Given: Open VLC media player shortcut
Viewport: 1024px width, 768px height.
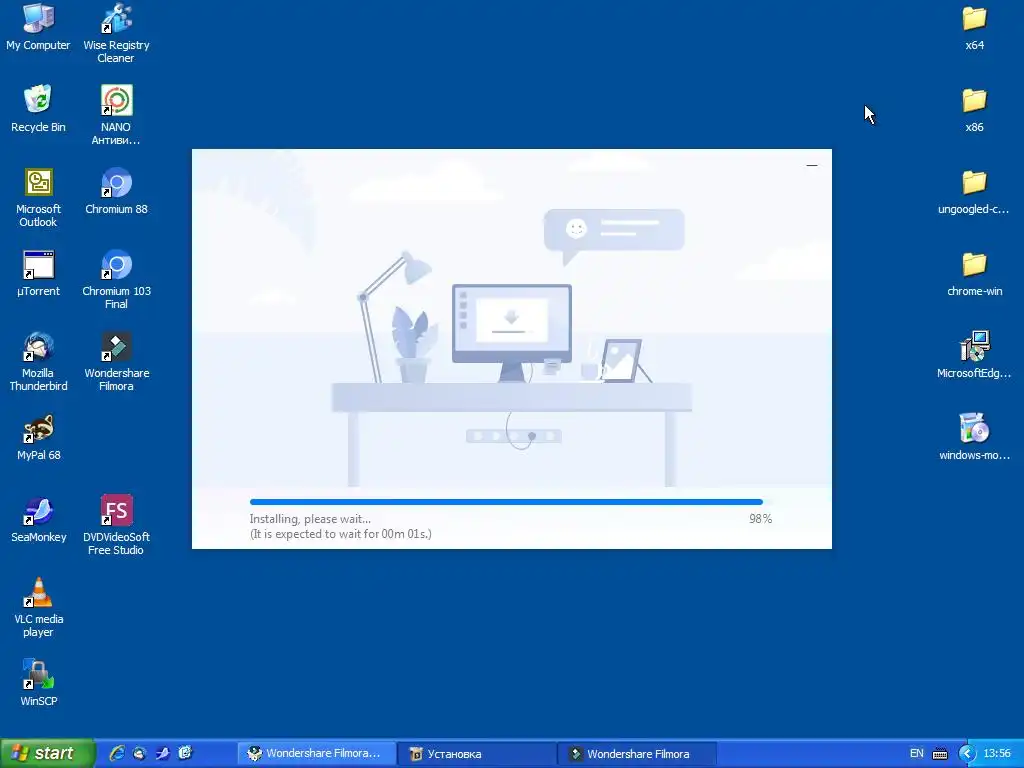Looking at the screenshot, I should point(38,607).
